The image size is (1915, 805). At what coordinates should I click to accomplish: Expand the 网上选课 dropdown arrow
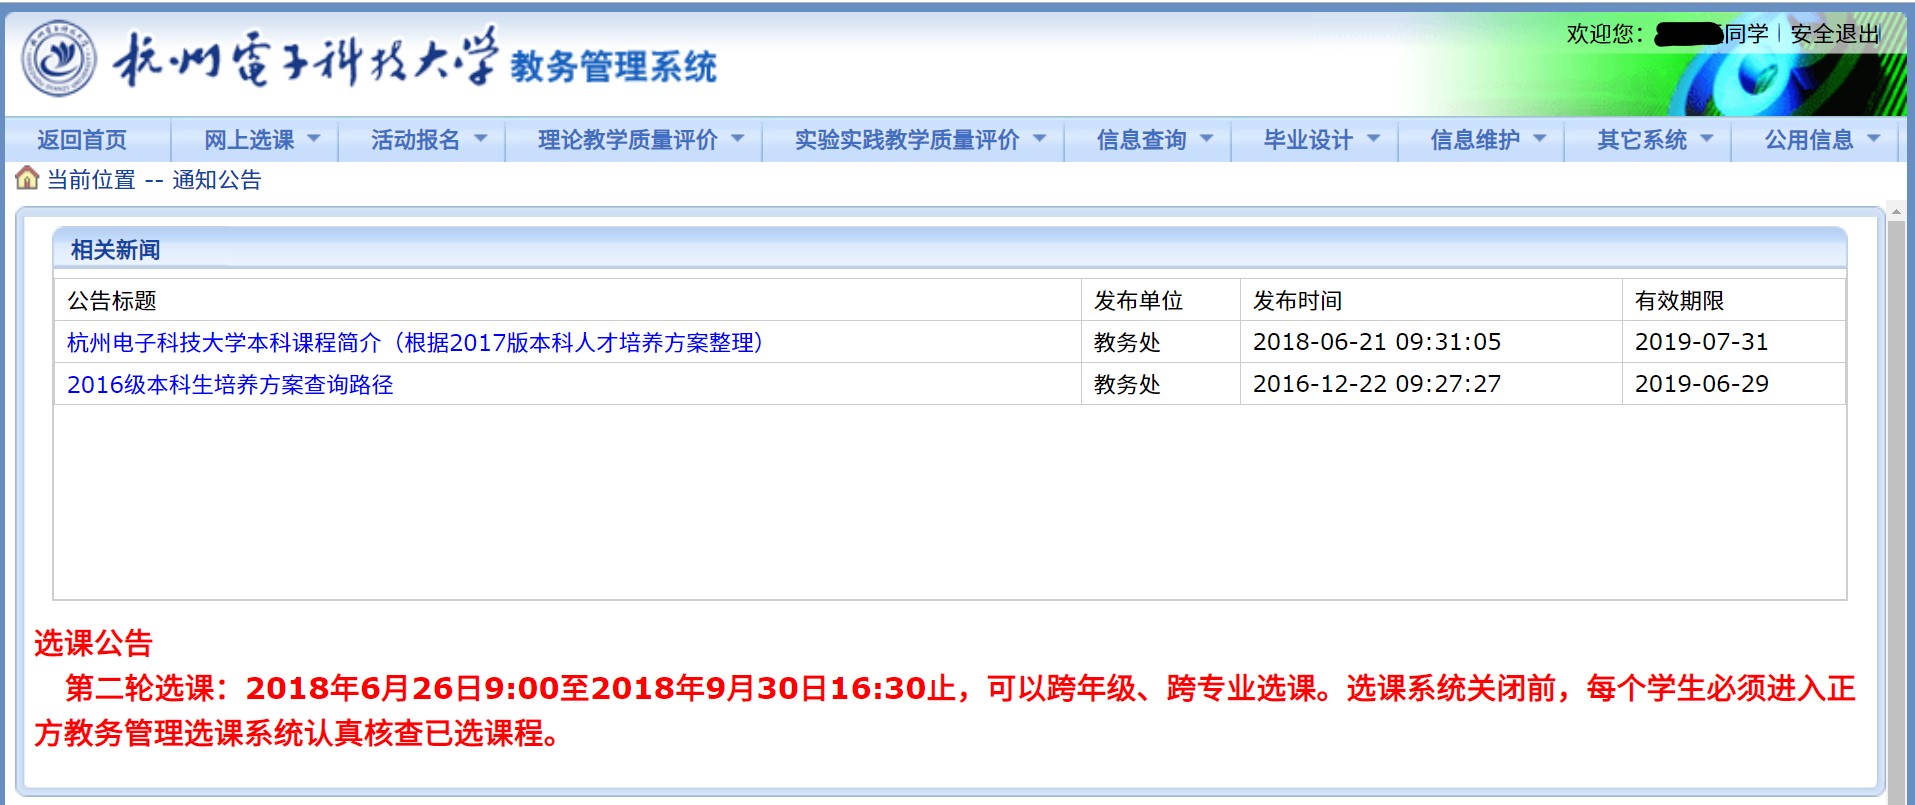313,139
